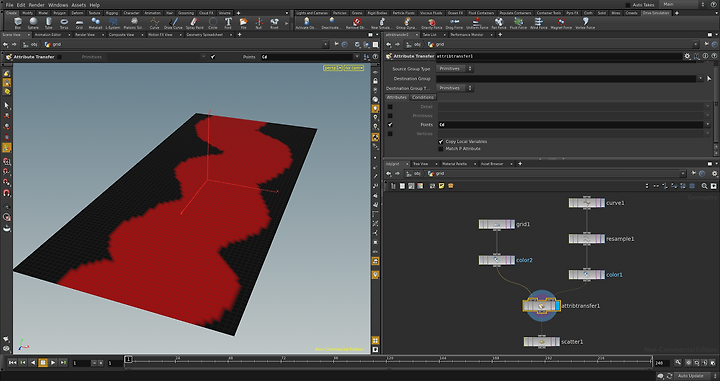The image size is (720, 381).
Task: Select the L-System shelf tool
Action: pos(113,23)
